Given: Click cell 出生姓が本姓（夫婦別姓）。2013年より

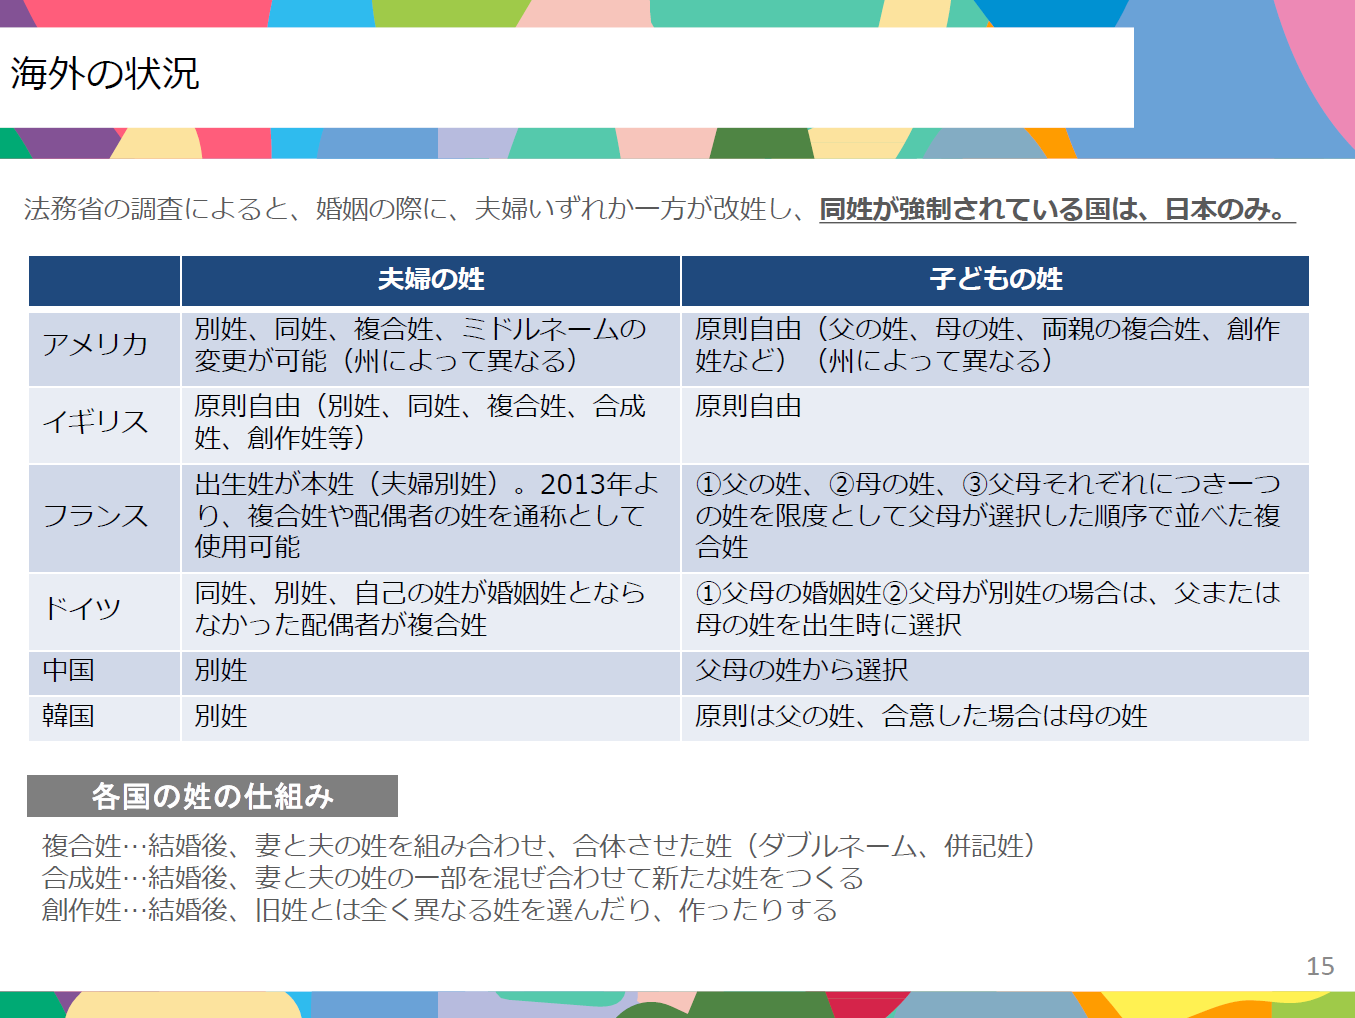Looking at the screenshot, I should tap(431, 517).
